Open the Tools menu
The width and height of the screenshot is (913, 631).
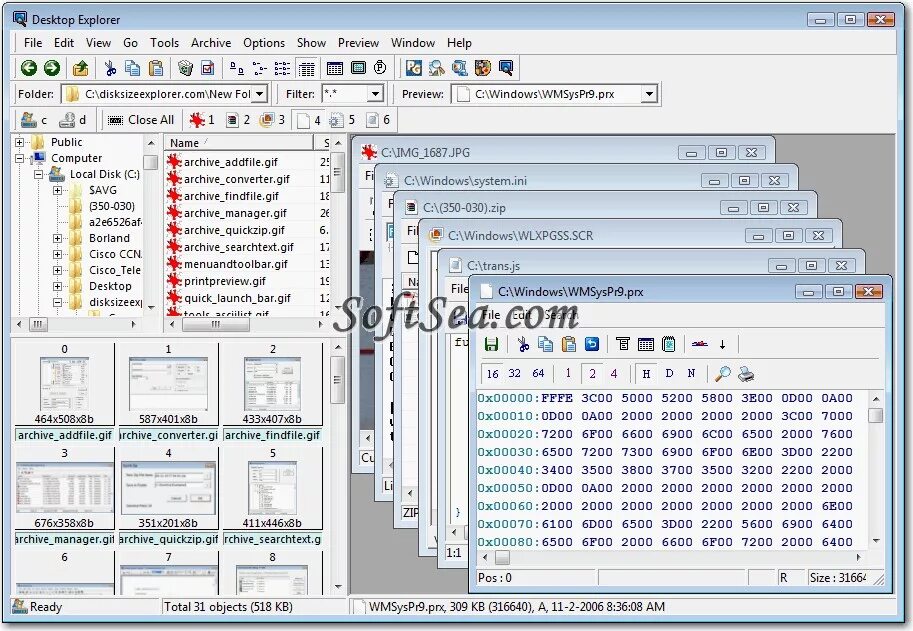coord(164,42)
